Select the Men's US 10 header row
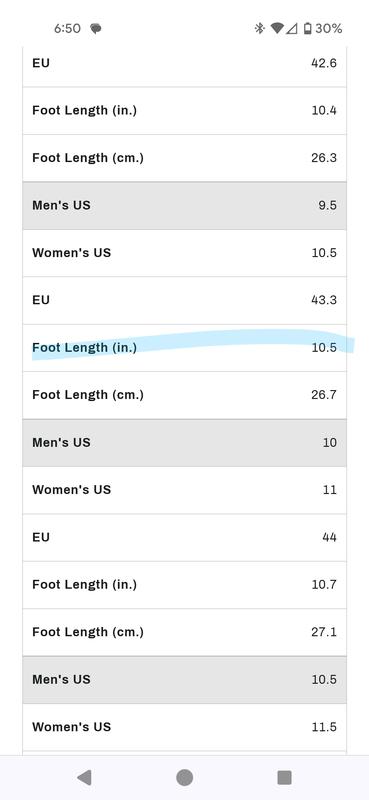Screen dimensions: 369x800 (x=184, y=443)
